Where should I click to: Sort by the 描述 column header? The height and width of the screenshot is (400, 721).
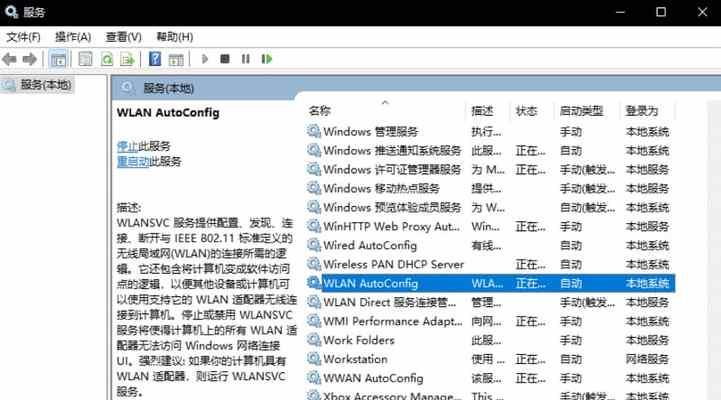pyautogui.click(x=482, y=111)
